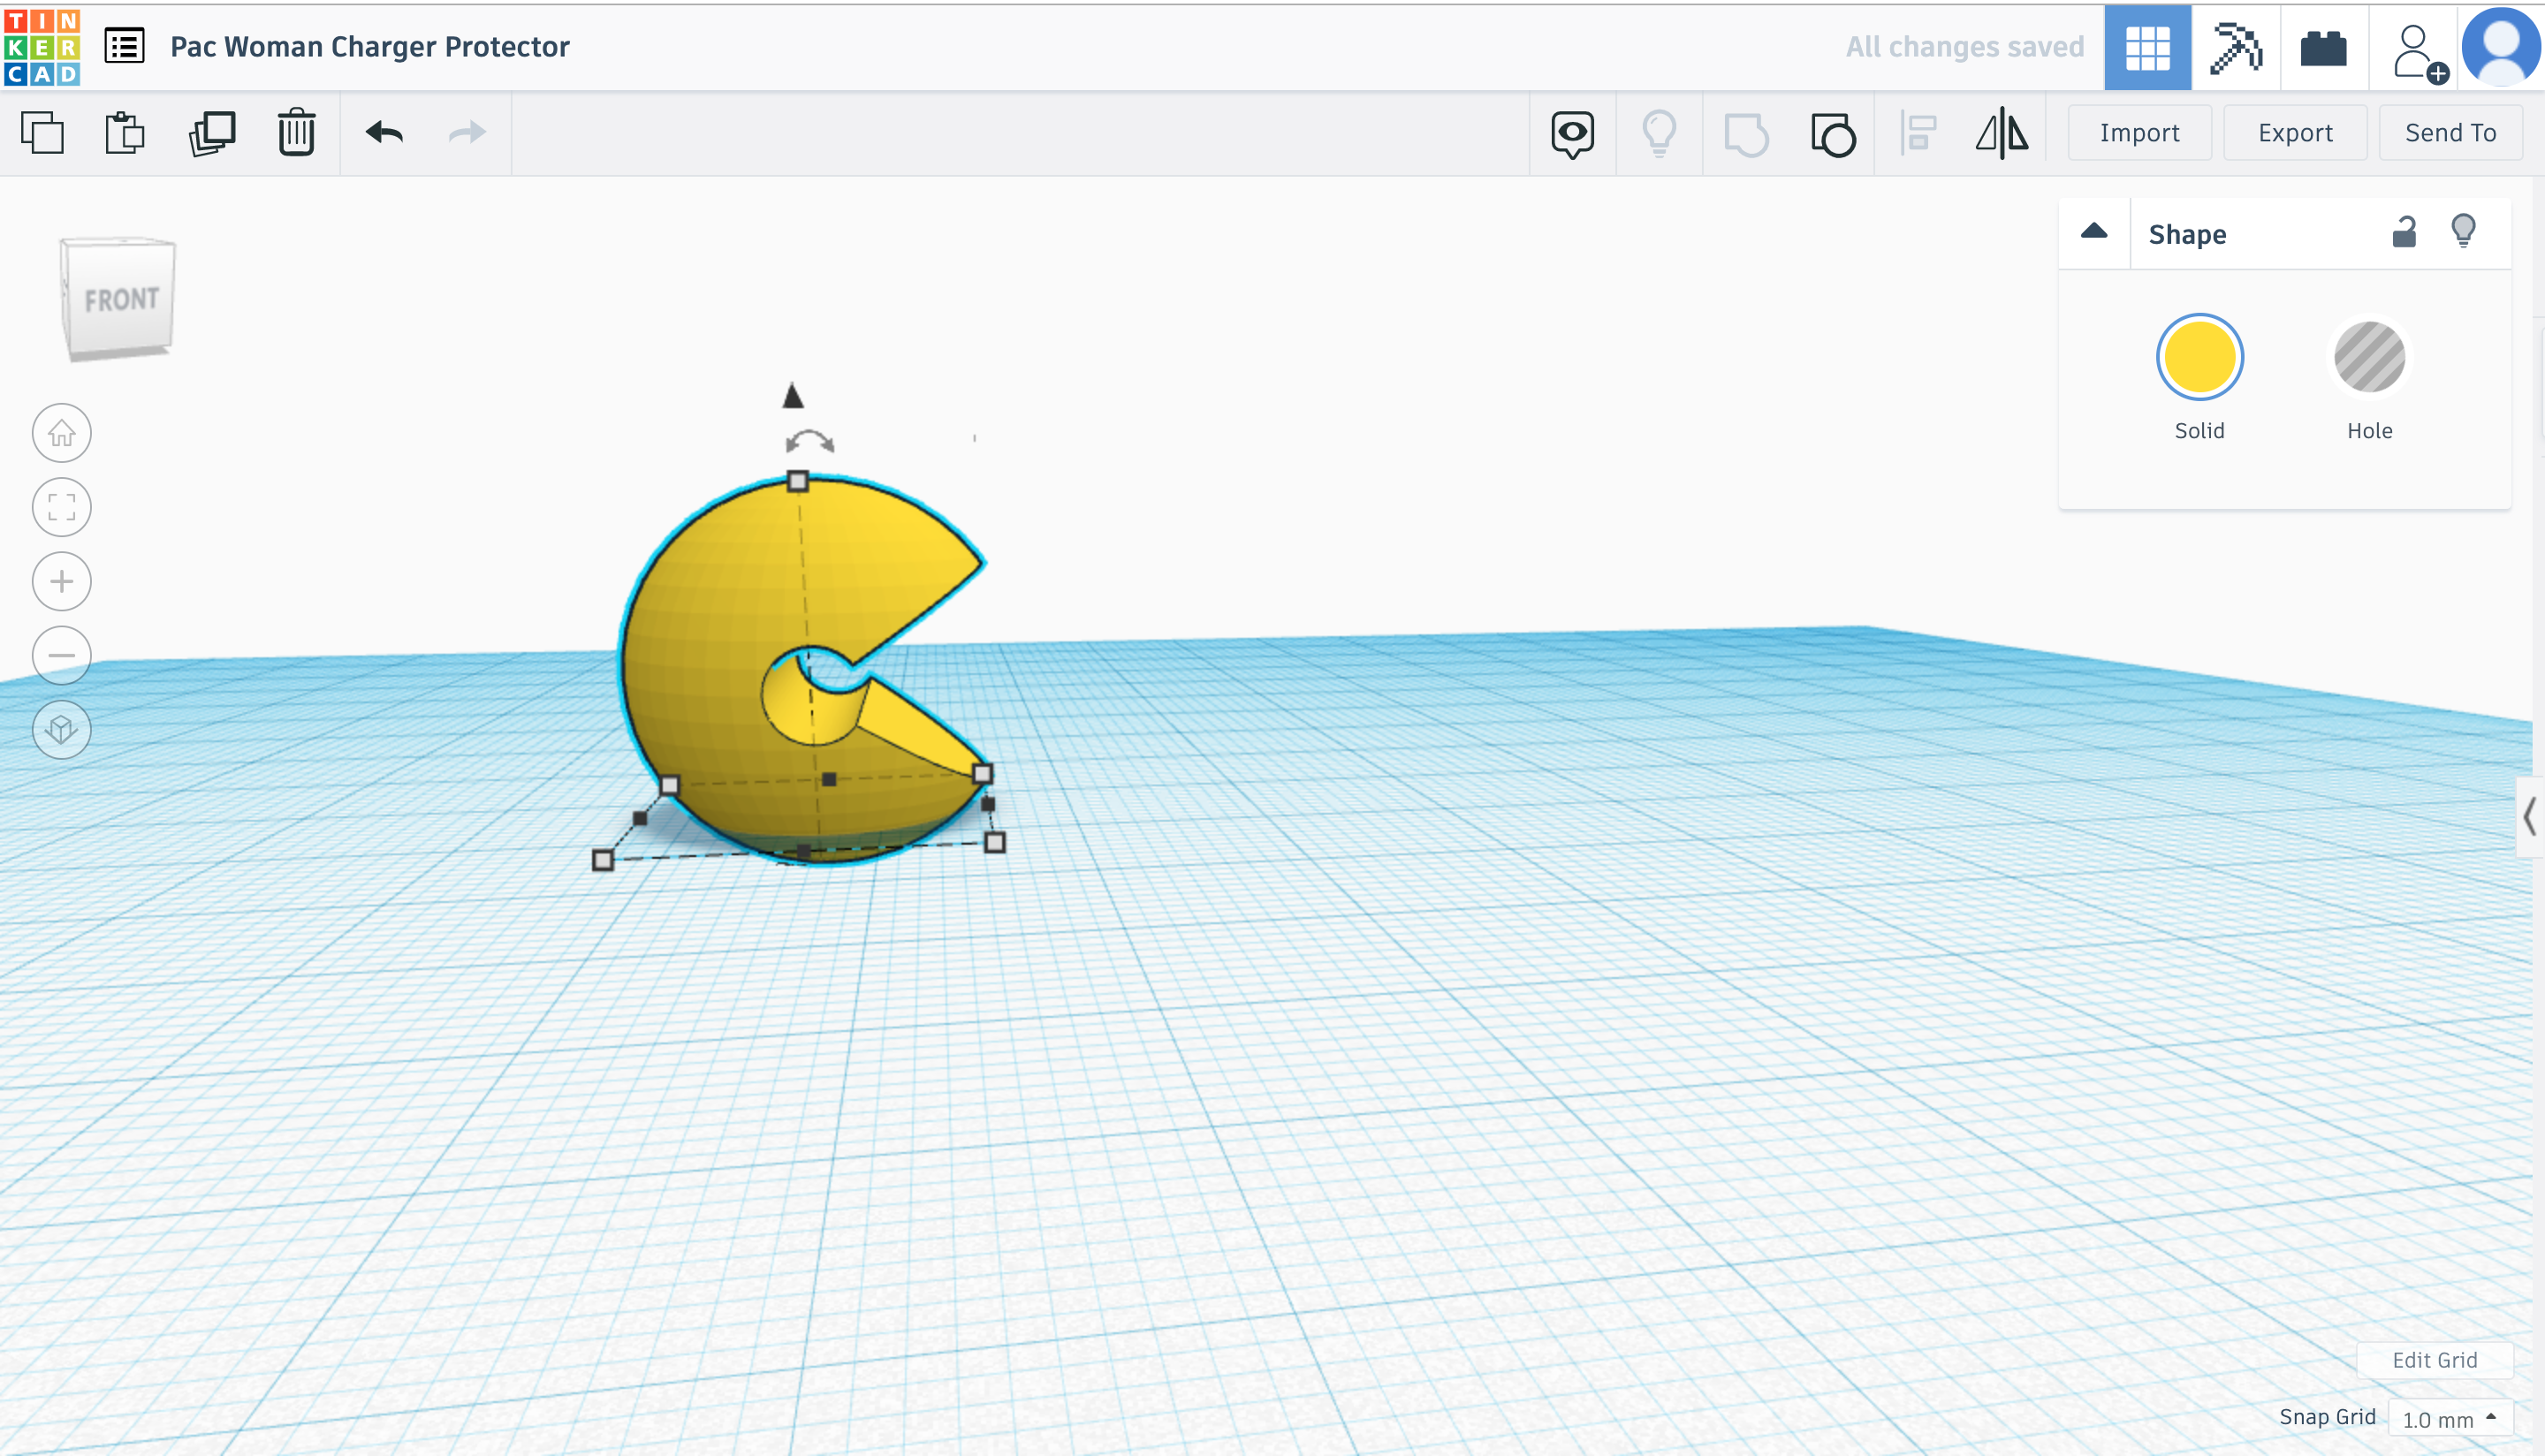2545x1456 pixels.
Task: Click the Paste clipboard icon
Action: coord(125,133)
